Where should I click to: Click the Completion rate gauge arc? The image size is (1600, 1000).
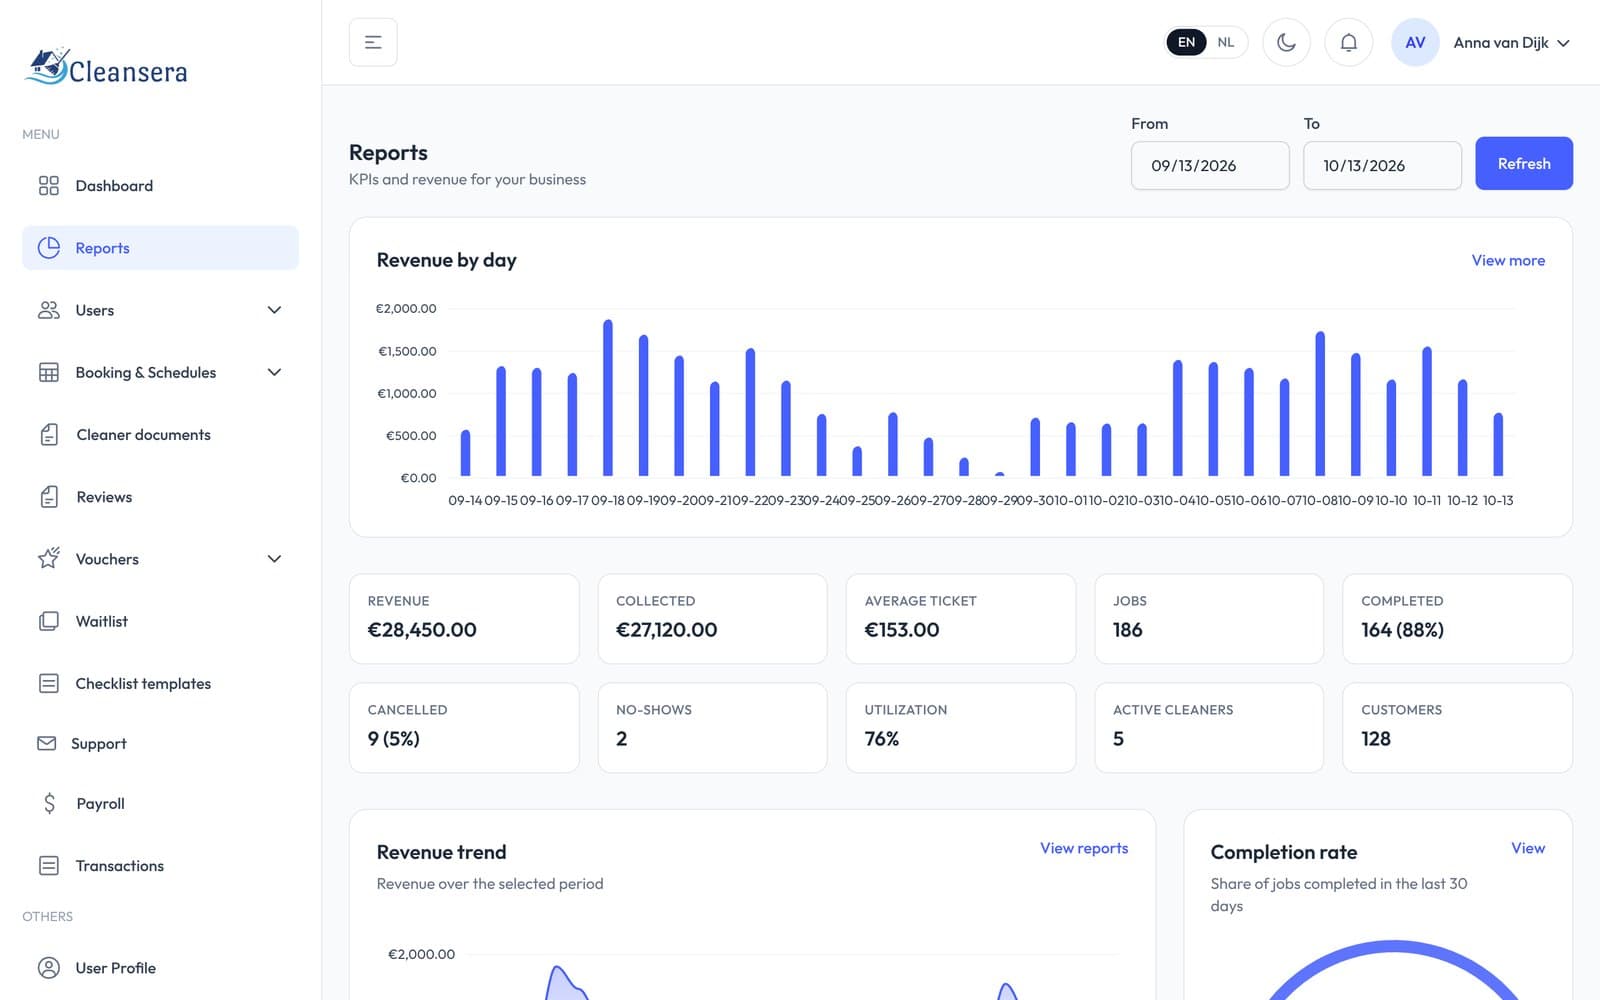1393,946
